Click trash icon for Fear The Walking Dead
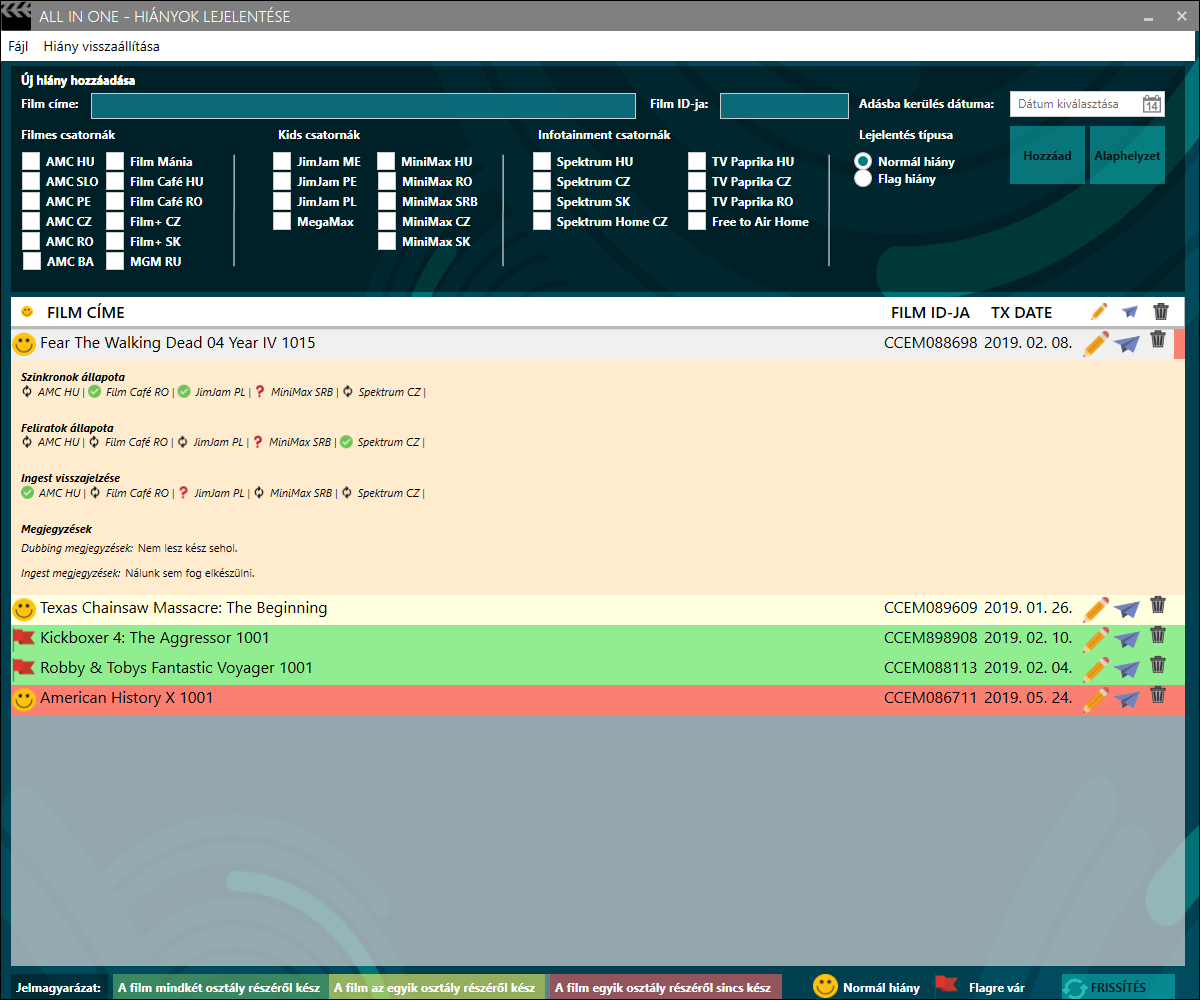 1158,340
